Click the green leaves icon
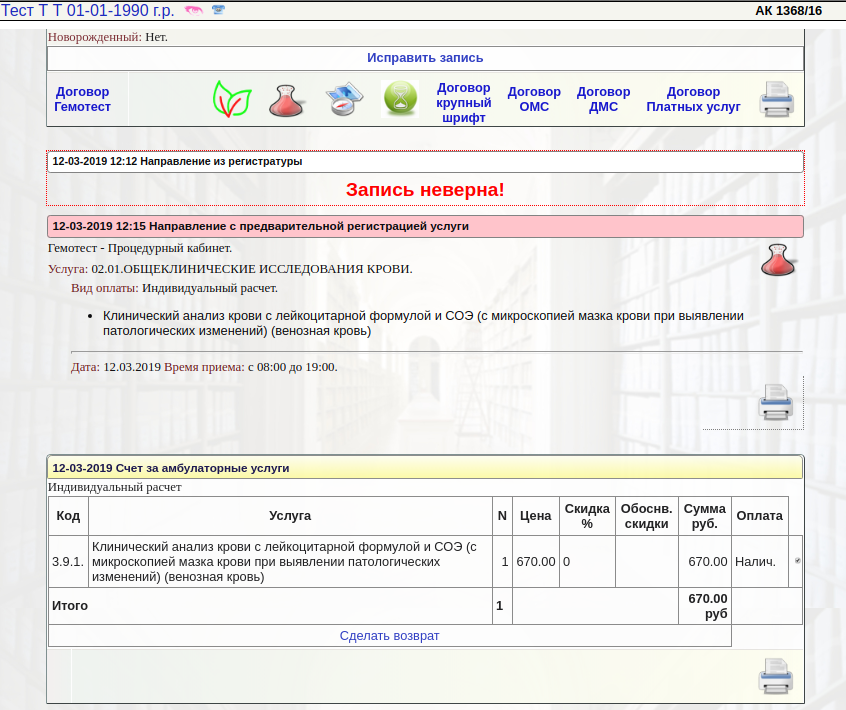The image size is (846, 710). [x=232, y=99]
